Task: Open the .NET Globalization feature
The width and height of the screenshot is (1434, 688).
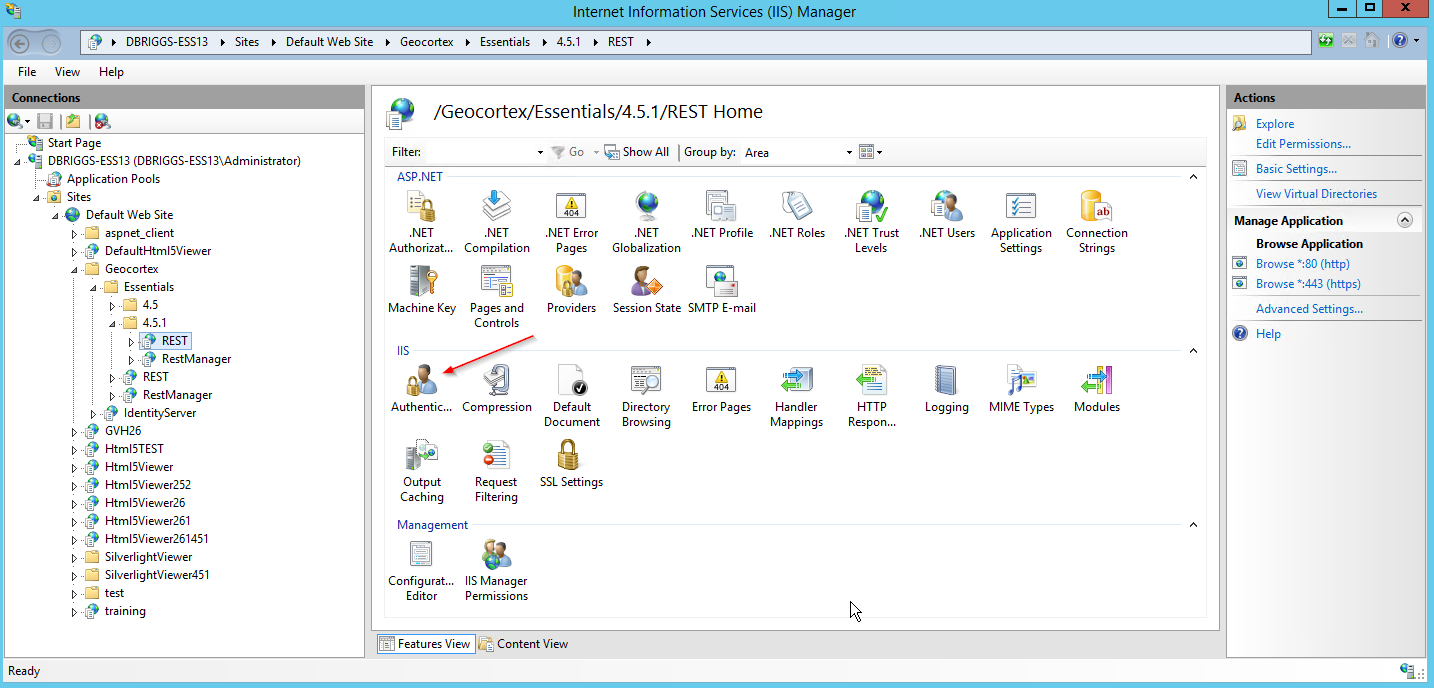Action: click(646, 222)
